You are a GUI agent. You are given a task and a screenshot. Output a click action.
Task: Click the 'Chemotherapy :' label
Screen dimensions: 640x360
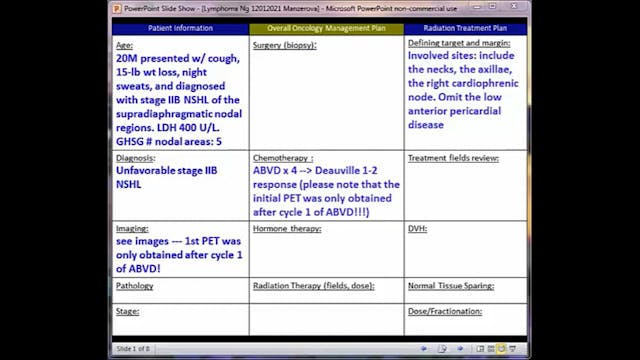tap(283, 158)
